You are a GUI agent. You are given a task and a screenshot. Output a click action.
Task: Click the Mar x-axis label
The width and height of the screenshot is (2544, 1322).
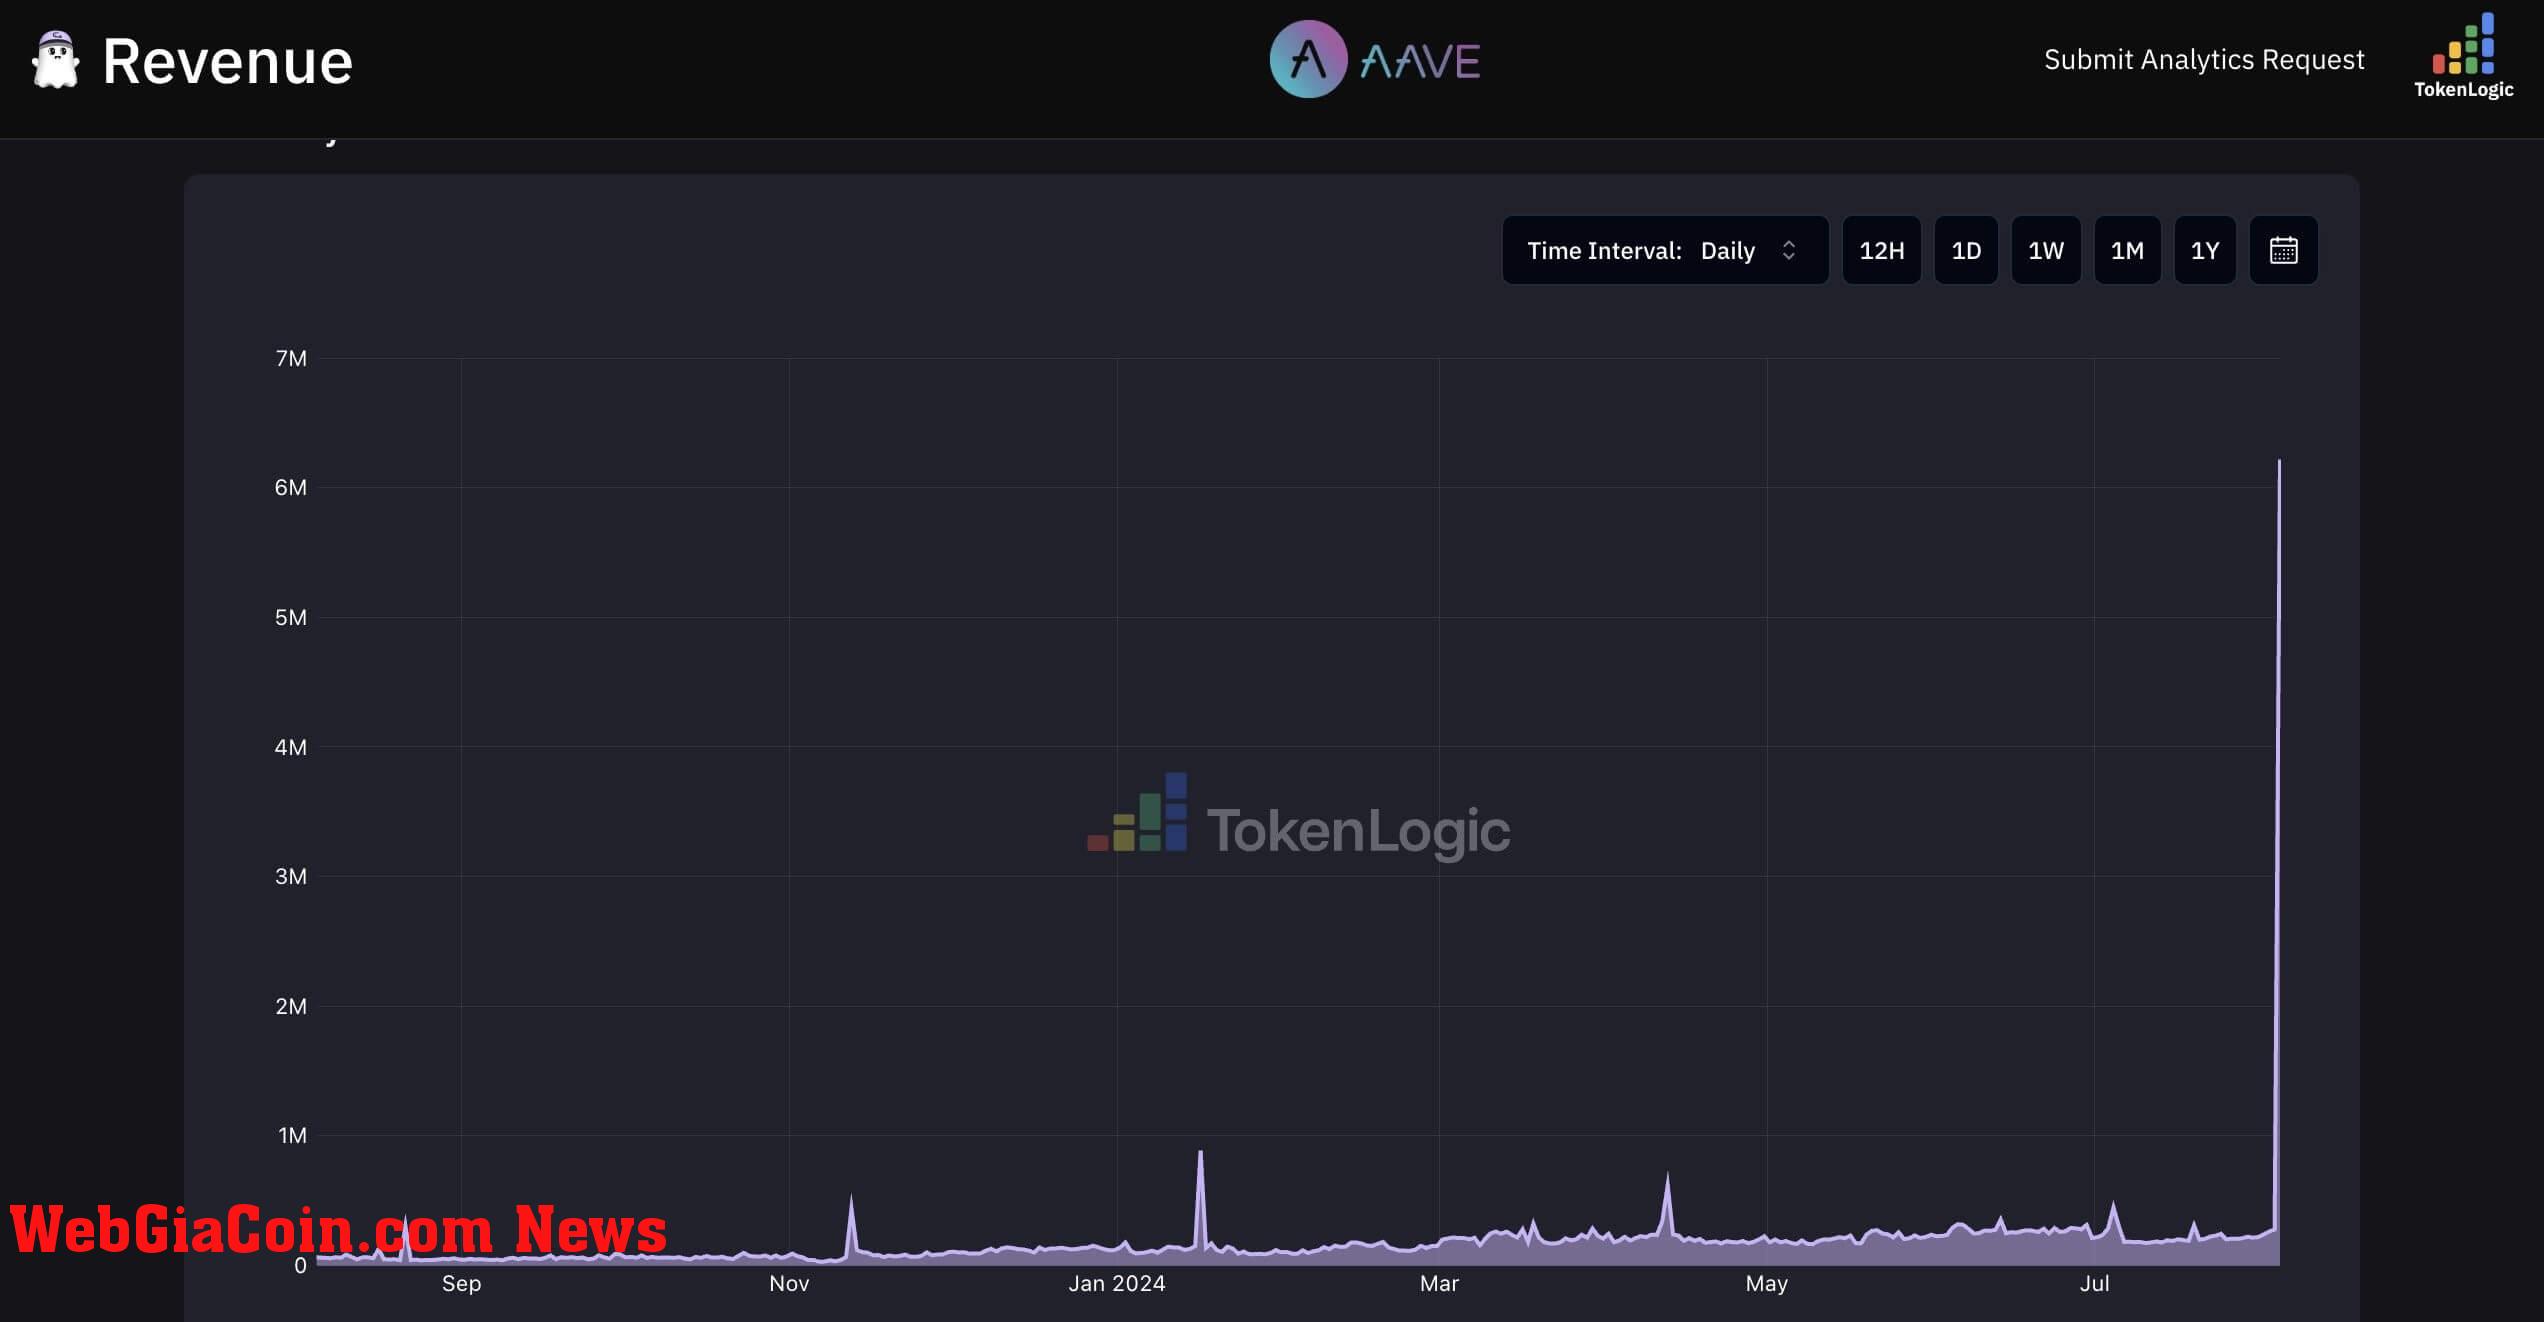1439,1283
